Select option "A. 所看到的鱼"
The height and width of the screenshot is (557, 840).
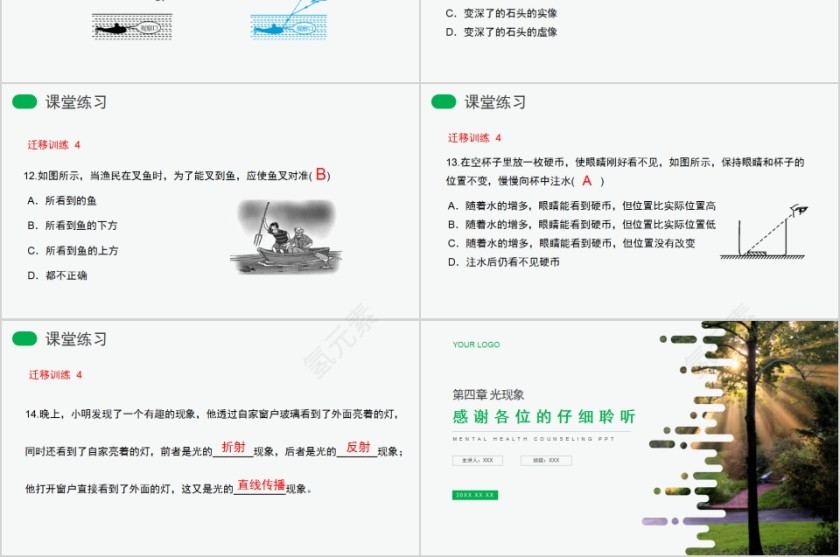(x=62, y=201)
